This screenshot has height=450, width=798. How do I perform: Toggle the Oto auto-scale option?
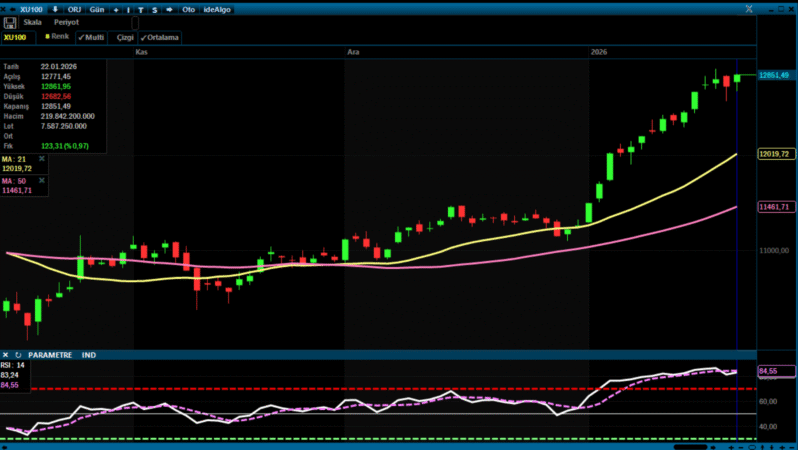pos(187,9)
